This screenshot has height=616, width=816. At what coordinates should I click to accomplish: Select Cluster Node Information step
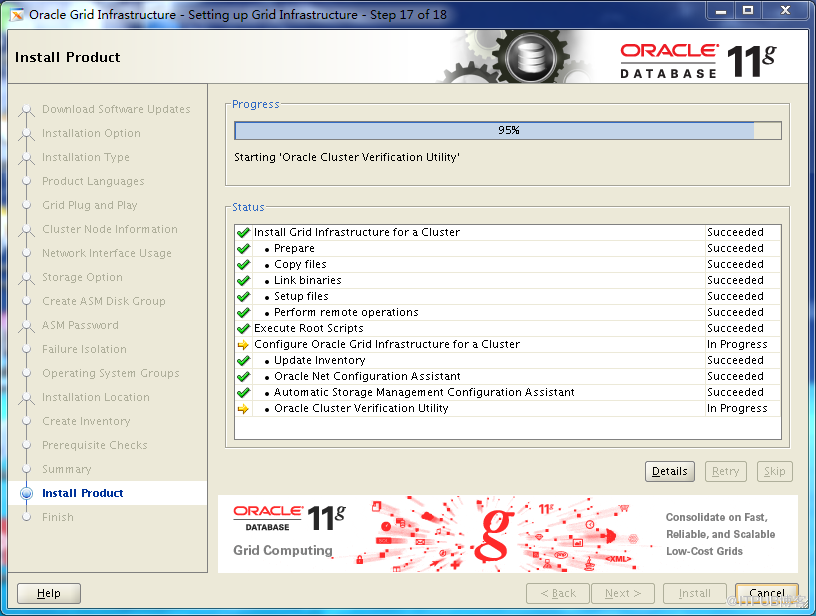110,229
